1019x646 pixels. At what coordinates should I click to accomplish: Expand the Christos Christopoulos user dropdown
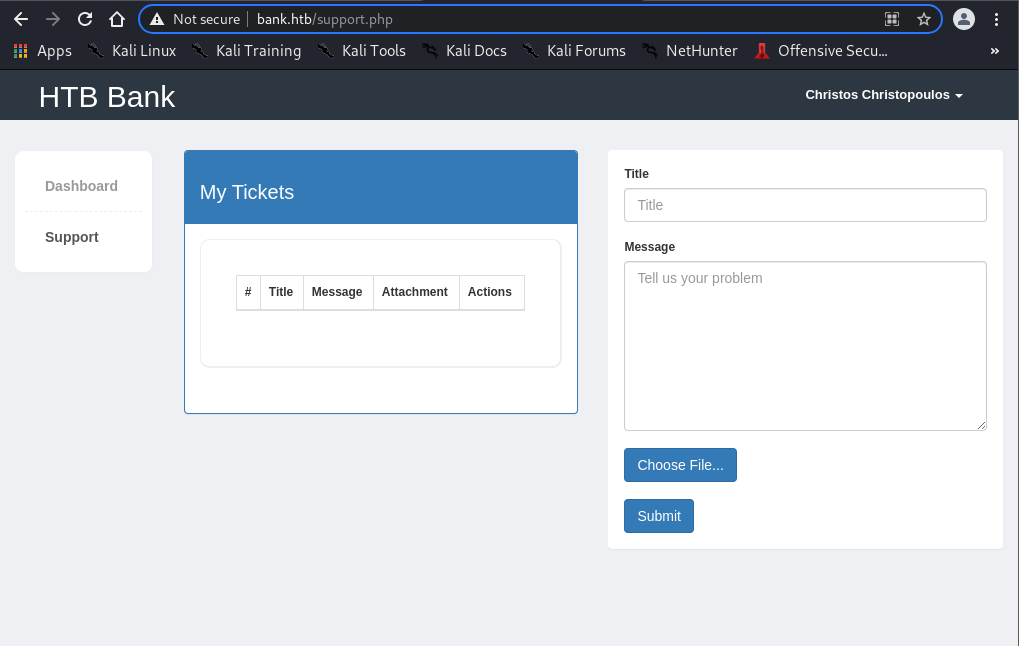point(883,95)
